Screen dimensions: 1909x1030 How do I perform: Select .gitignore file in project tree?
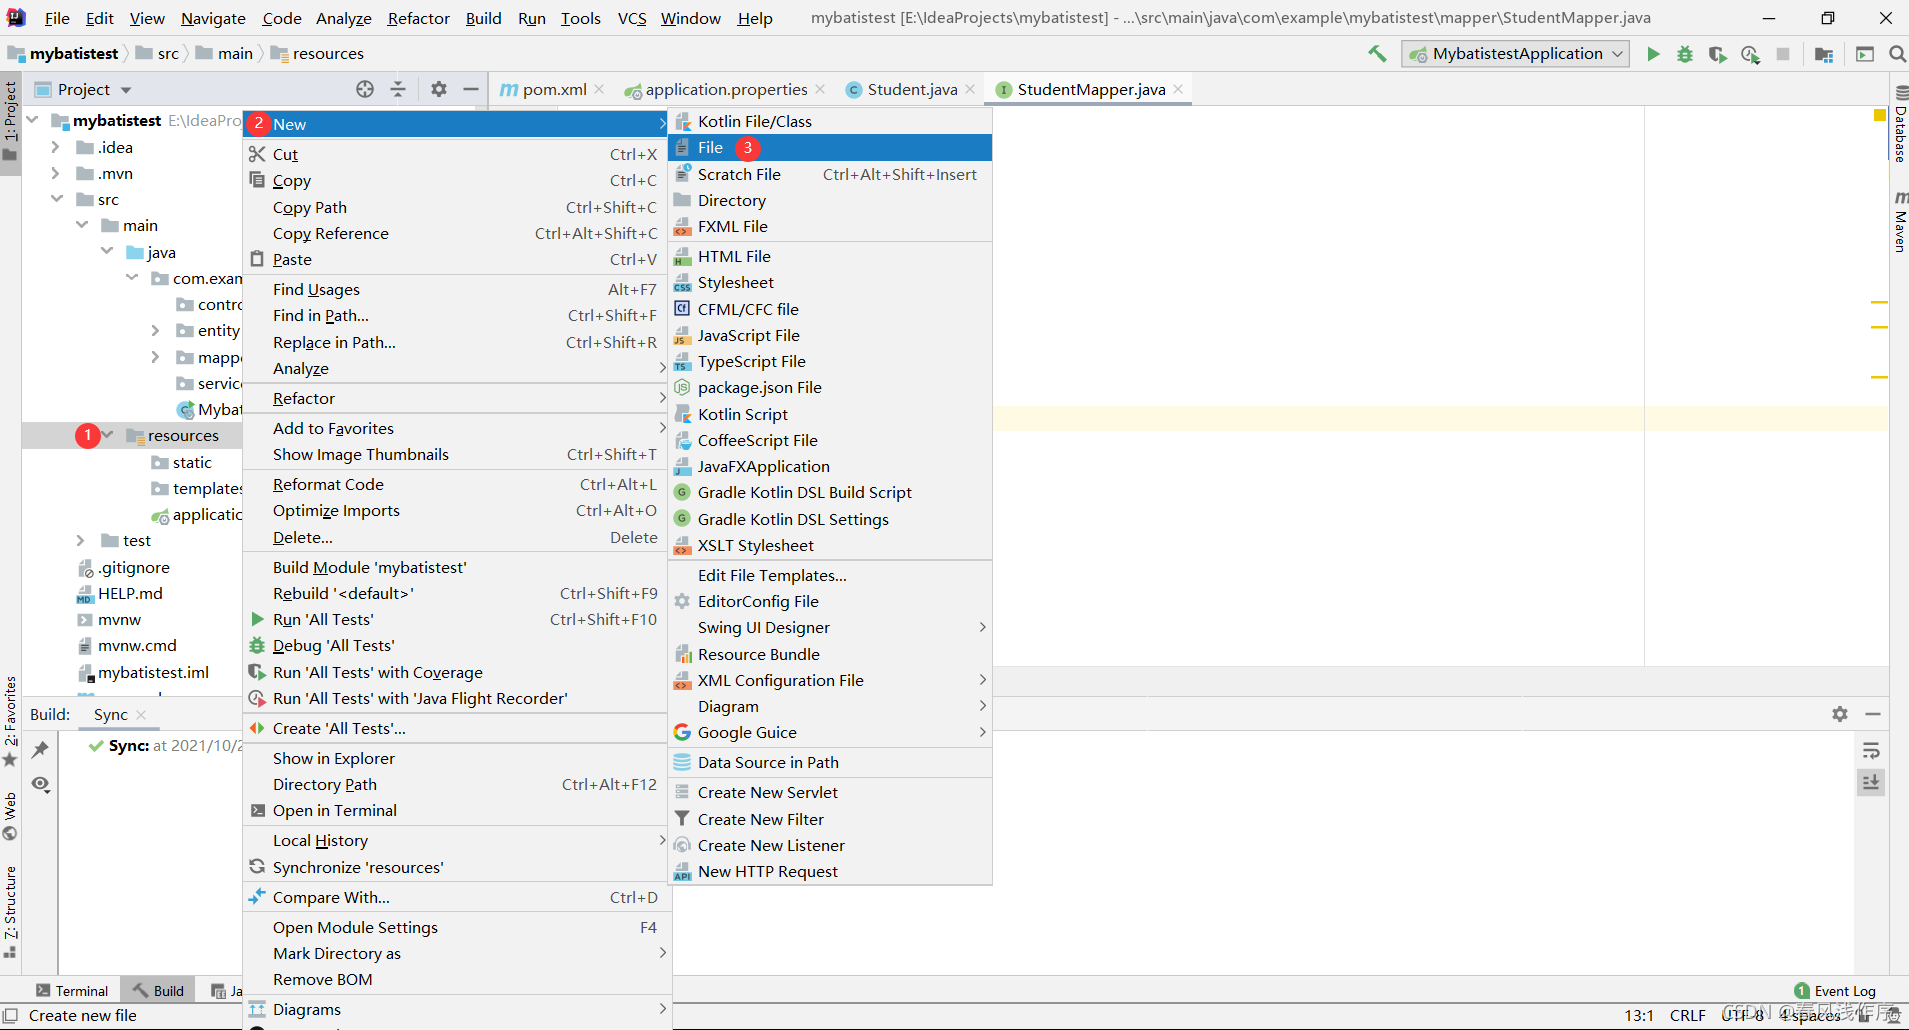[x=134, y=567]
